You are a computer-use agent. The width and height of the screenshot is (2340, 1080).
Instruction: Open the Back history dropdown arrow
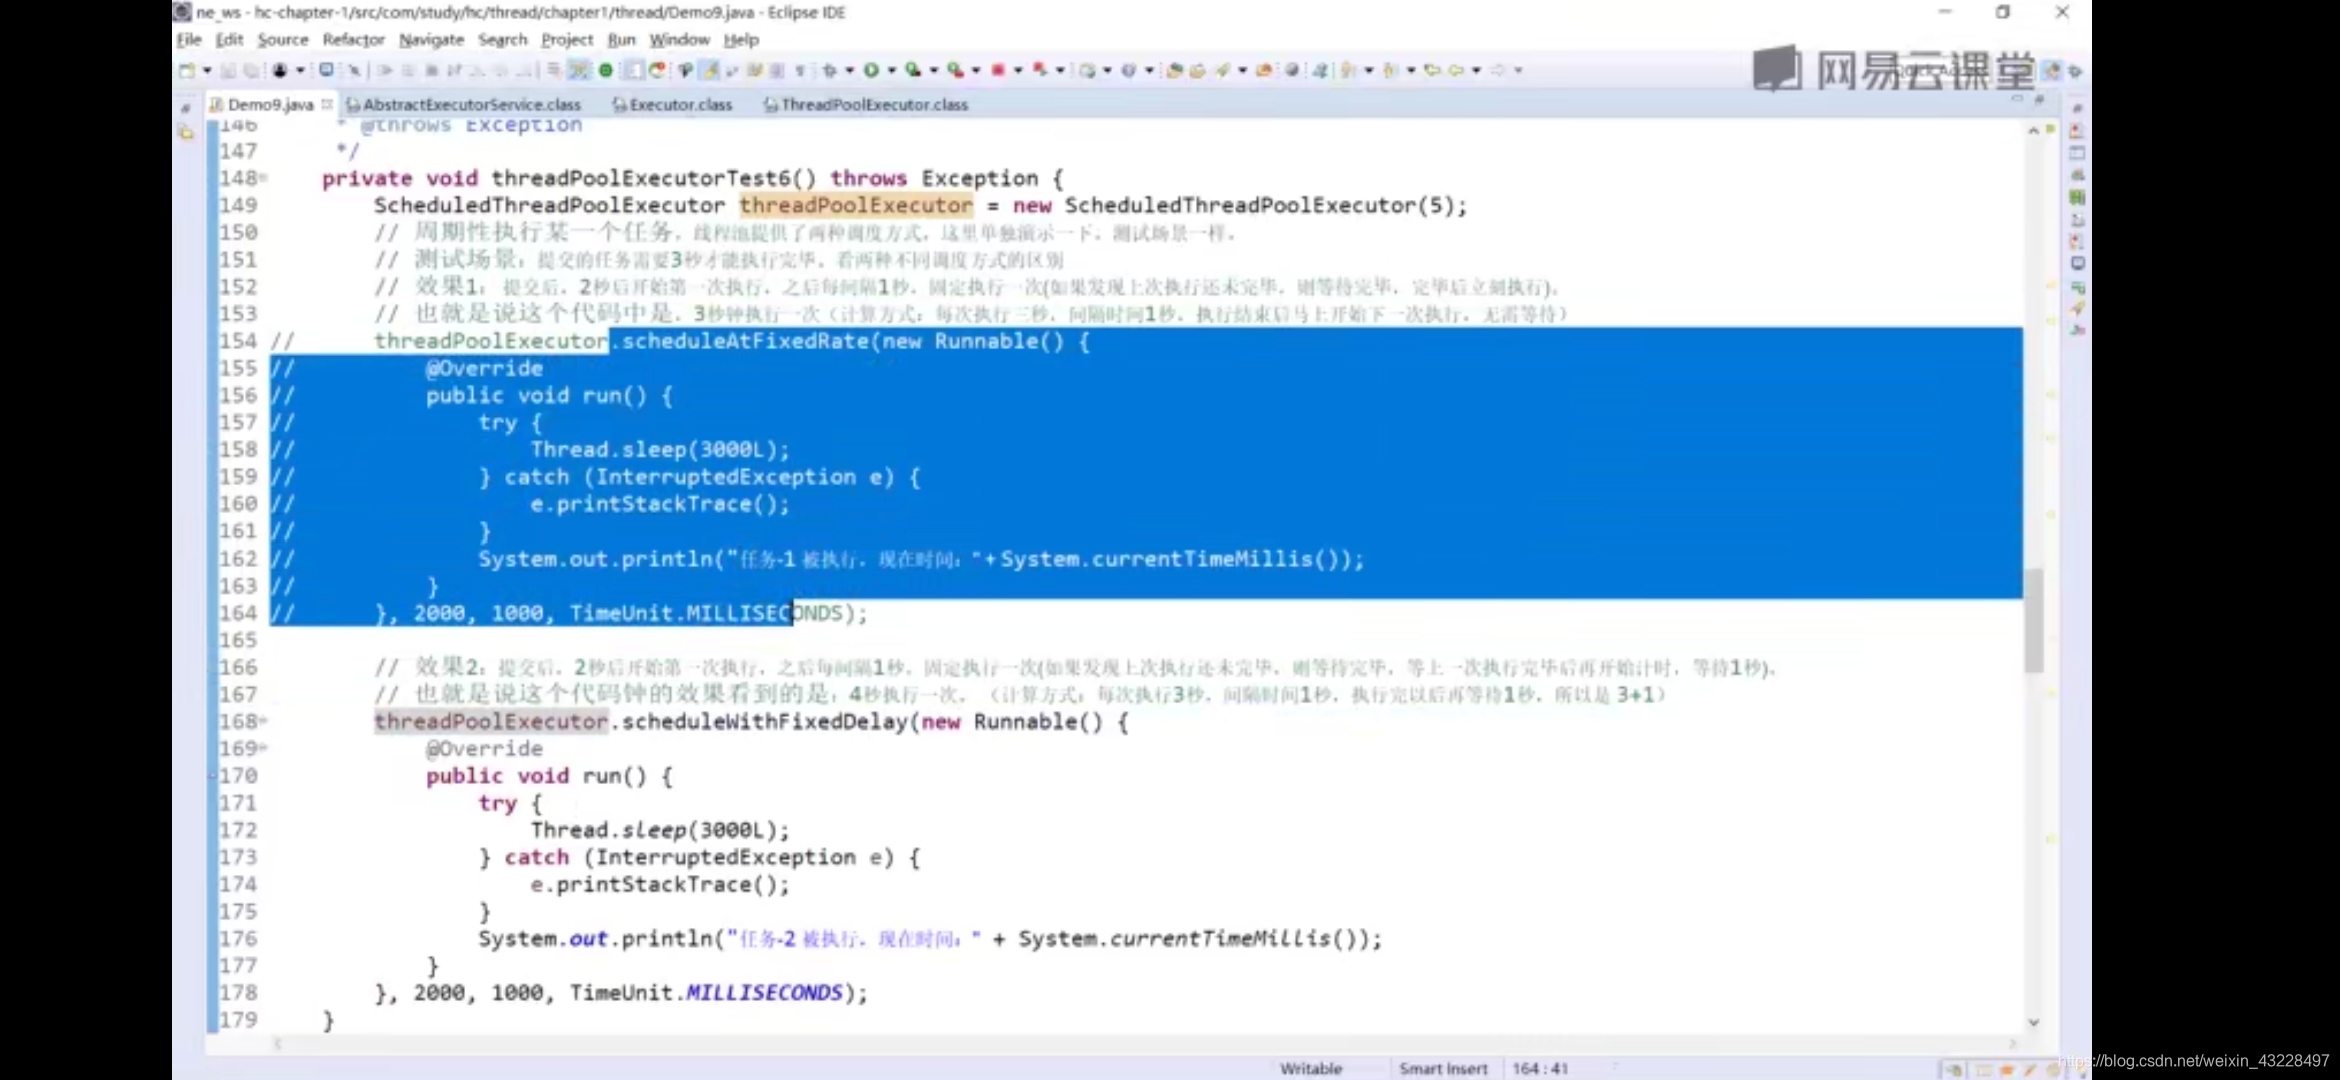1476,70
